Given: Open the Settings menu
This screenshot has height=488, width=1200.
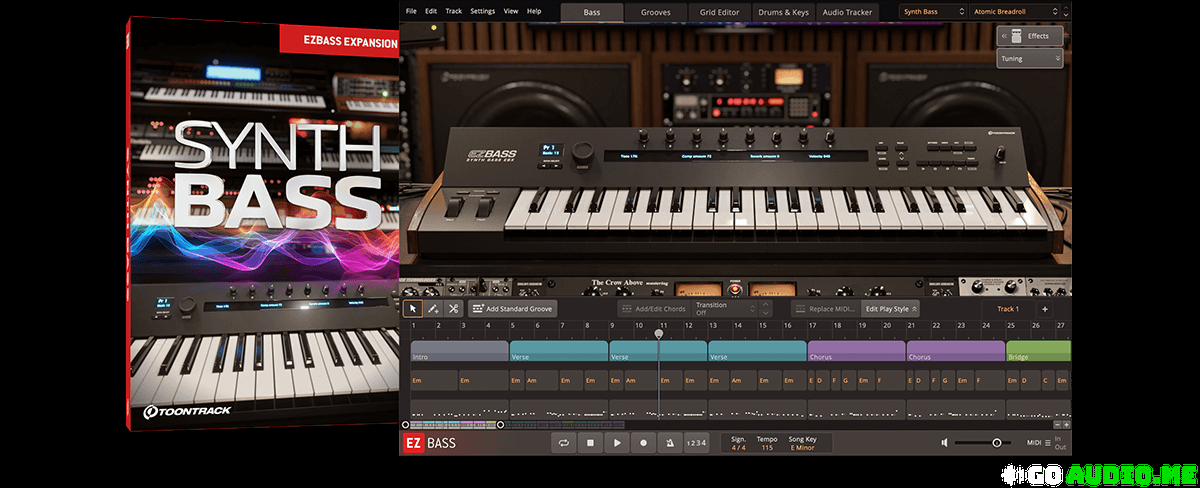Looking at the screenshot, I should (x=482, y=11).
